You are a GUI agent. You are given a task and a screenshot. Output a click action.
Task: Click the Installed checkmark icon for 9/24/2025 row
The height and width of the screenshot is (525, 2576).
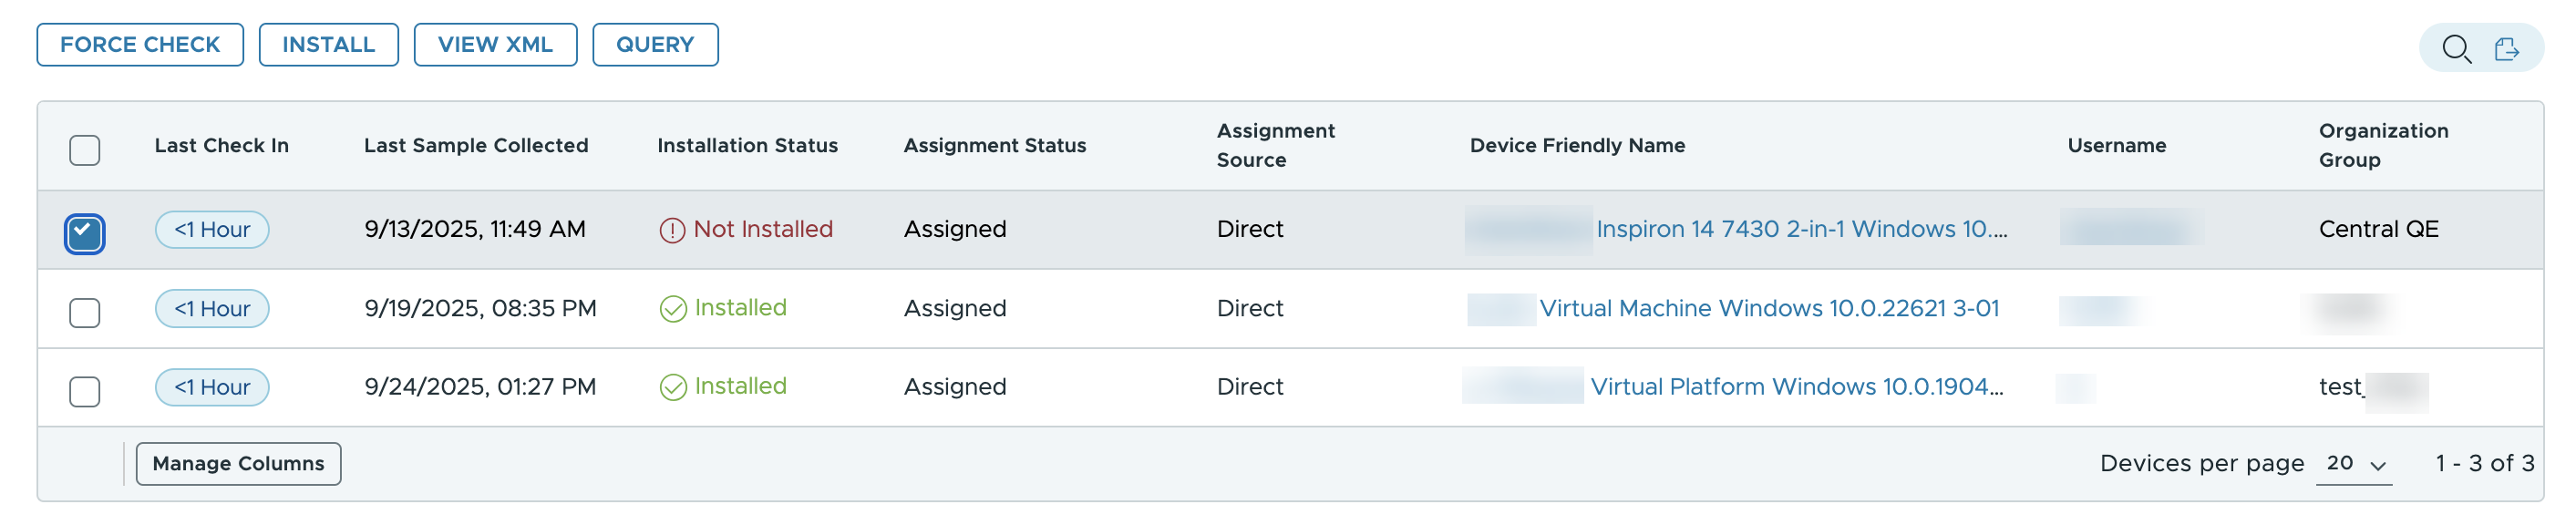coord(673,387)
